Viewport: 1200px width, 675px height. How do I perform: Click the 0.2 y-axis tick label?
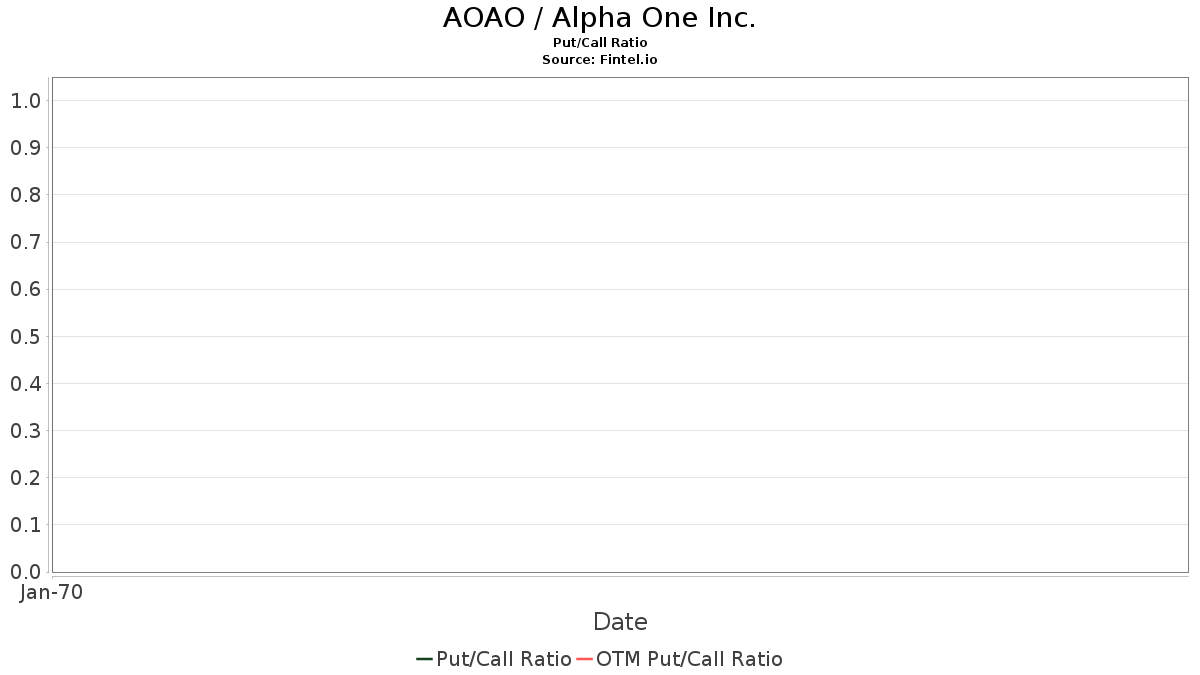coord(25,478)
